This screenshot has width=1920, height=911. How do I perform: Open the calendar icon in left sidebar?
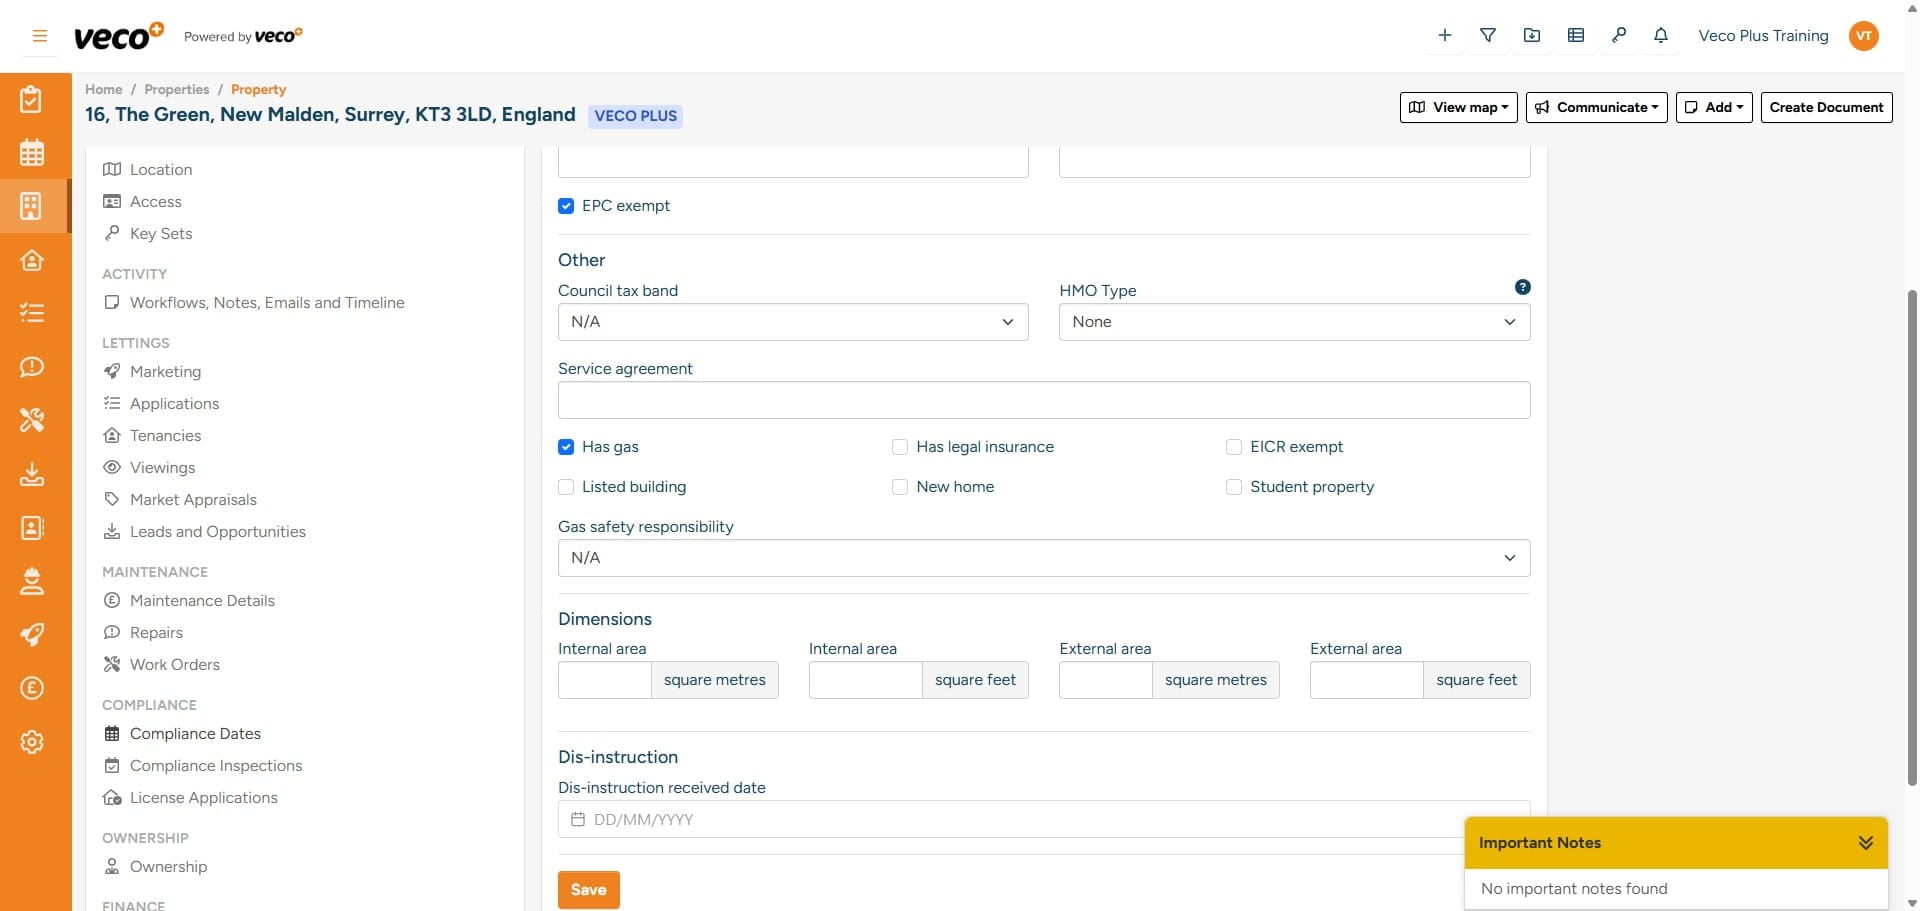pos(32,153)
